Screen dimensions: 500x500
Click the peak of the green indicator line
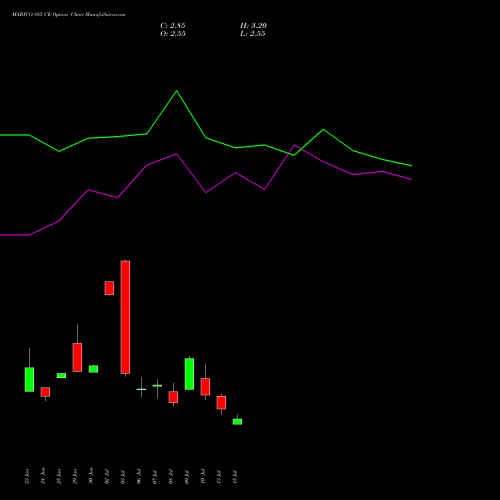coord(177,91)
